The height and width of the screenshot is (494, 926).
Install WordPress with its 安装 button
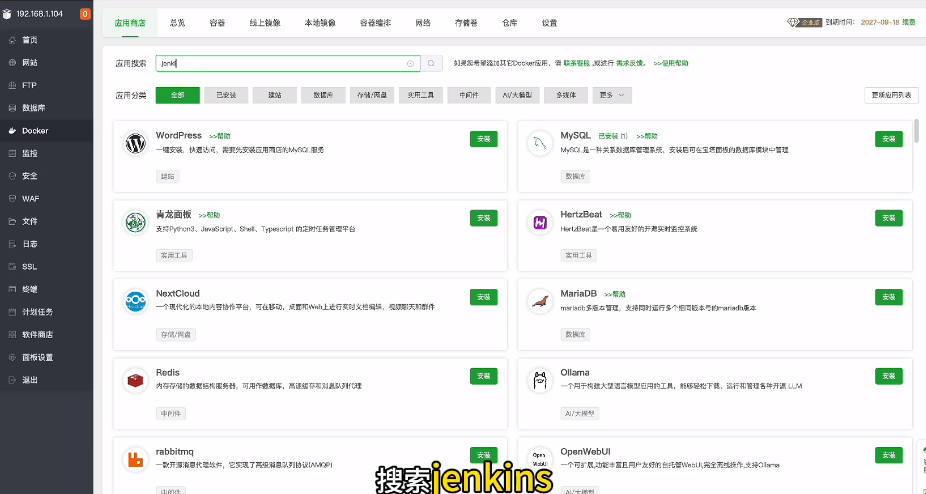[484, 139]
